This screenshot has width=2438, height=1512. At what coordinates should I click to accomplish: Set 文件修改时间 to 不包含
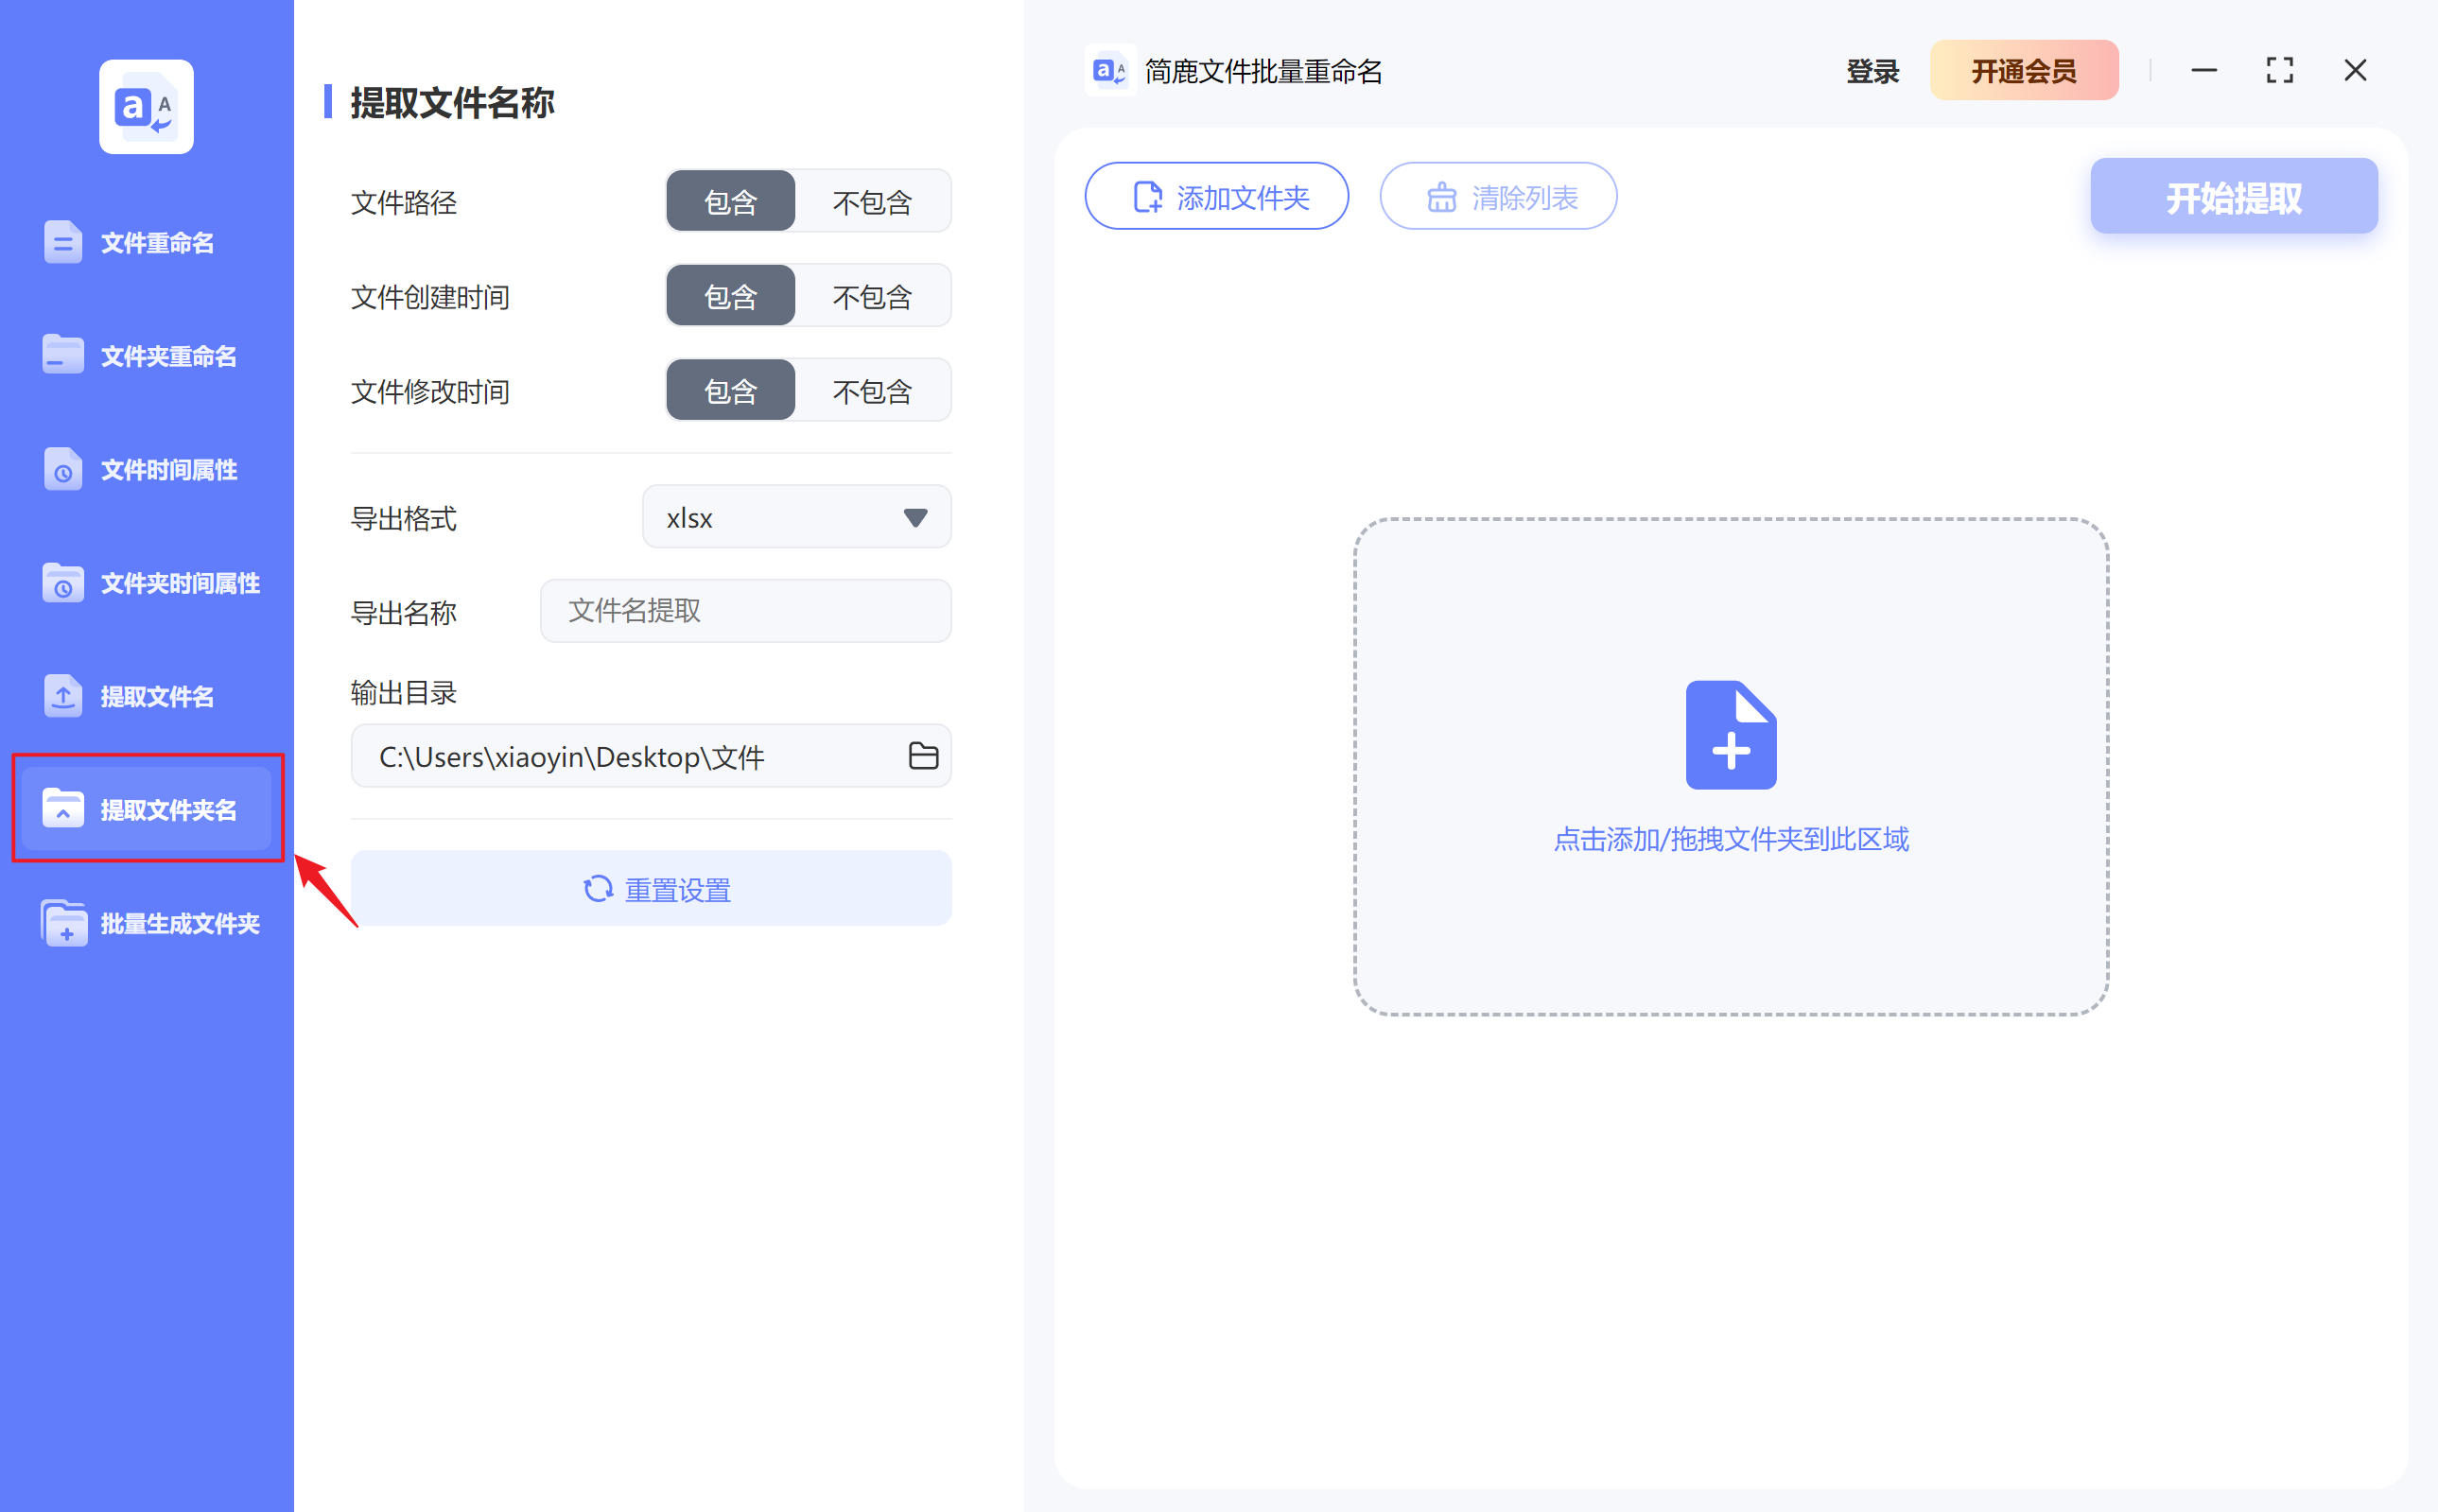(871, 390)
